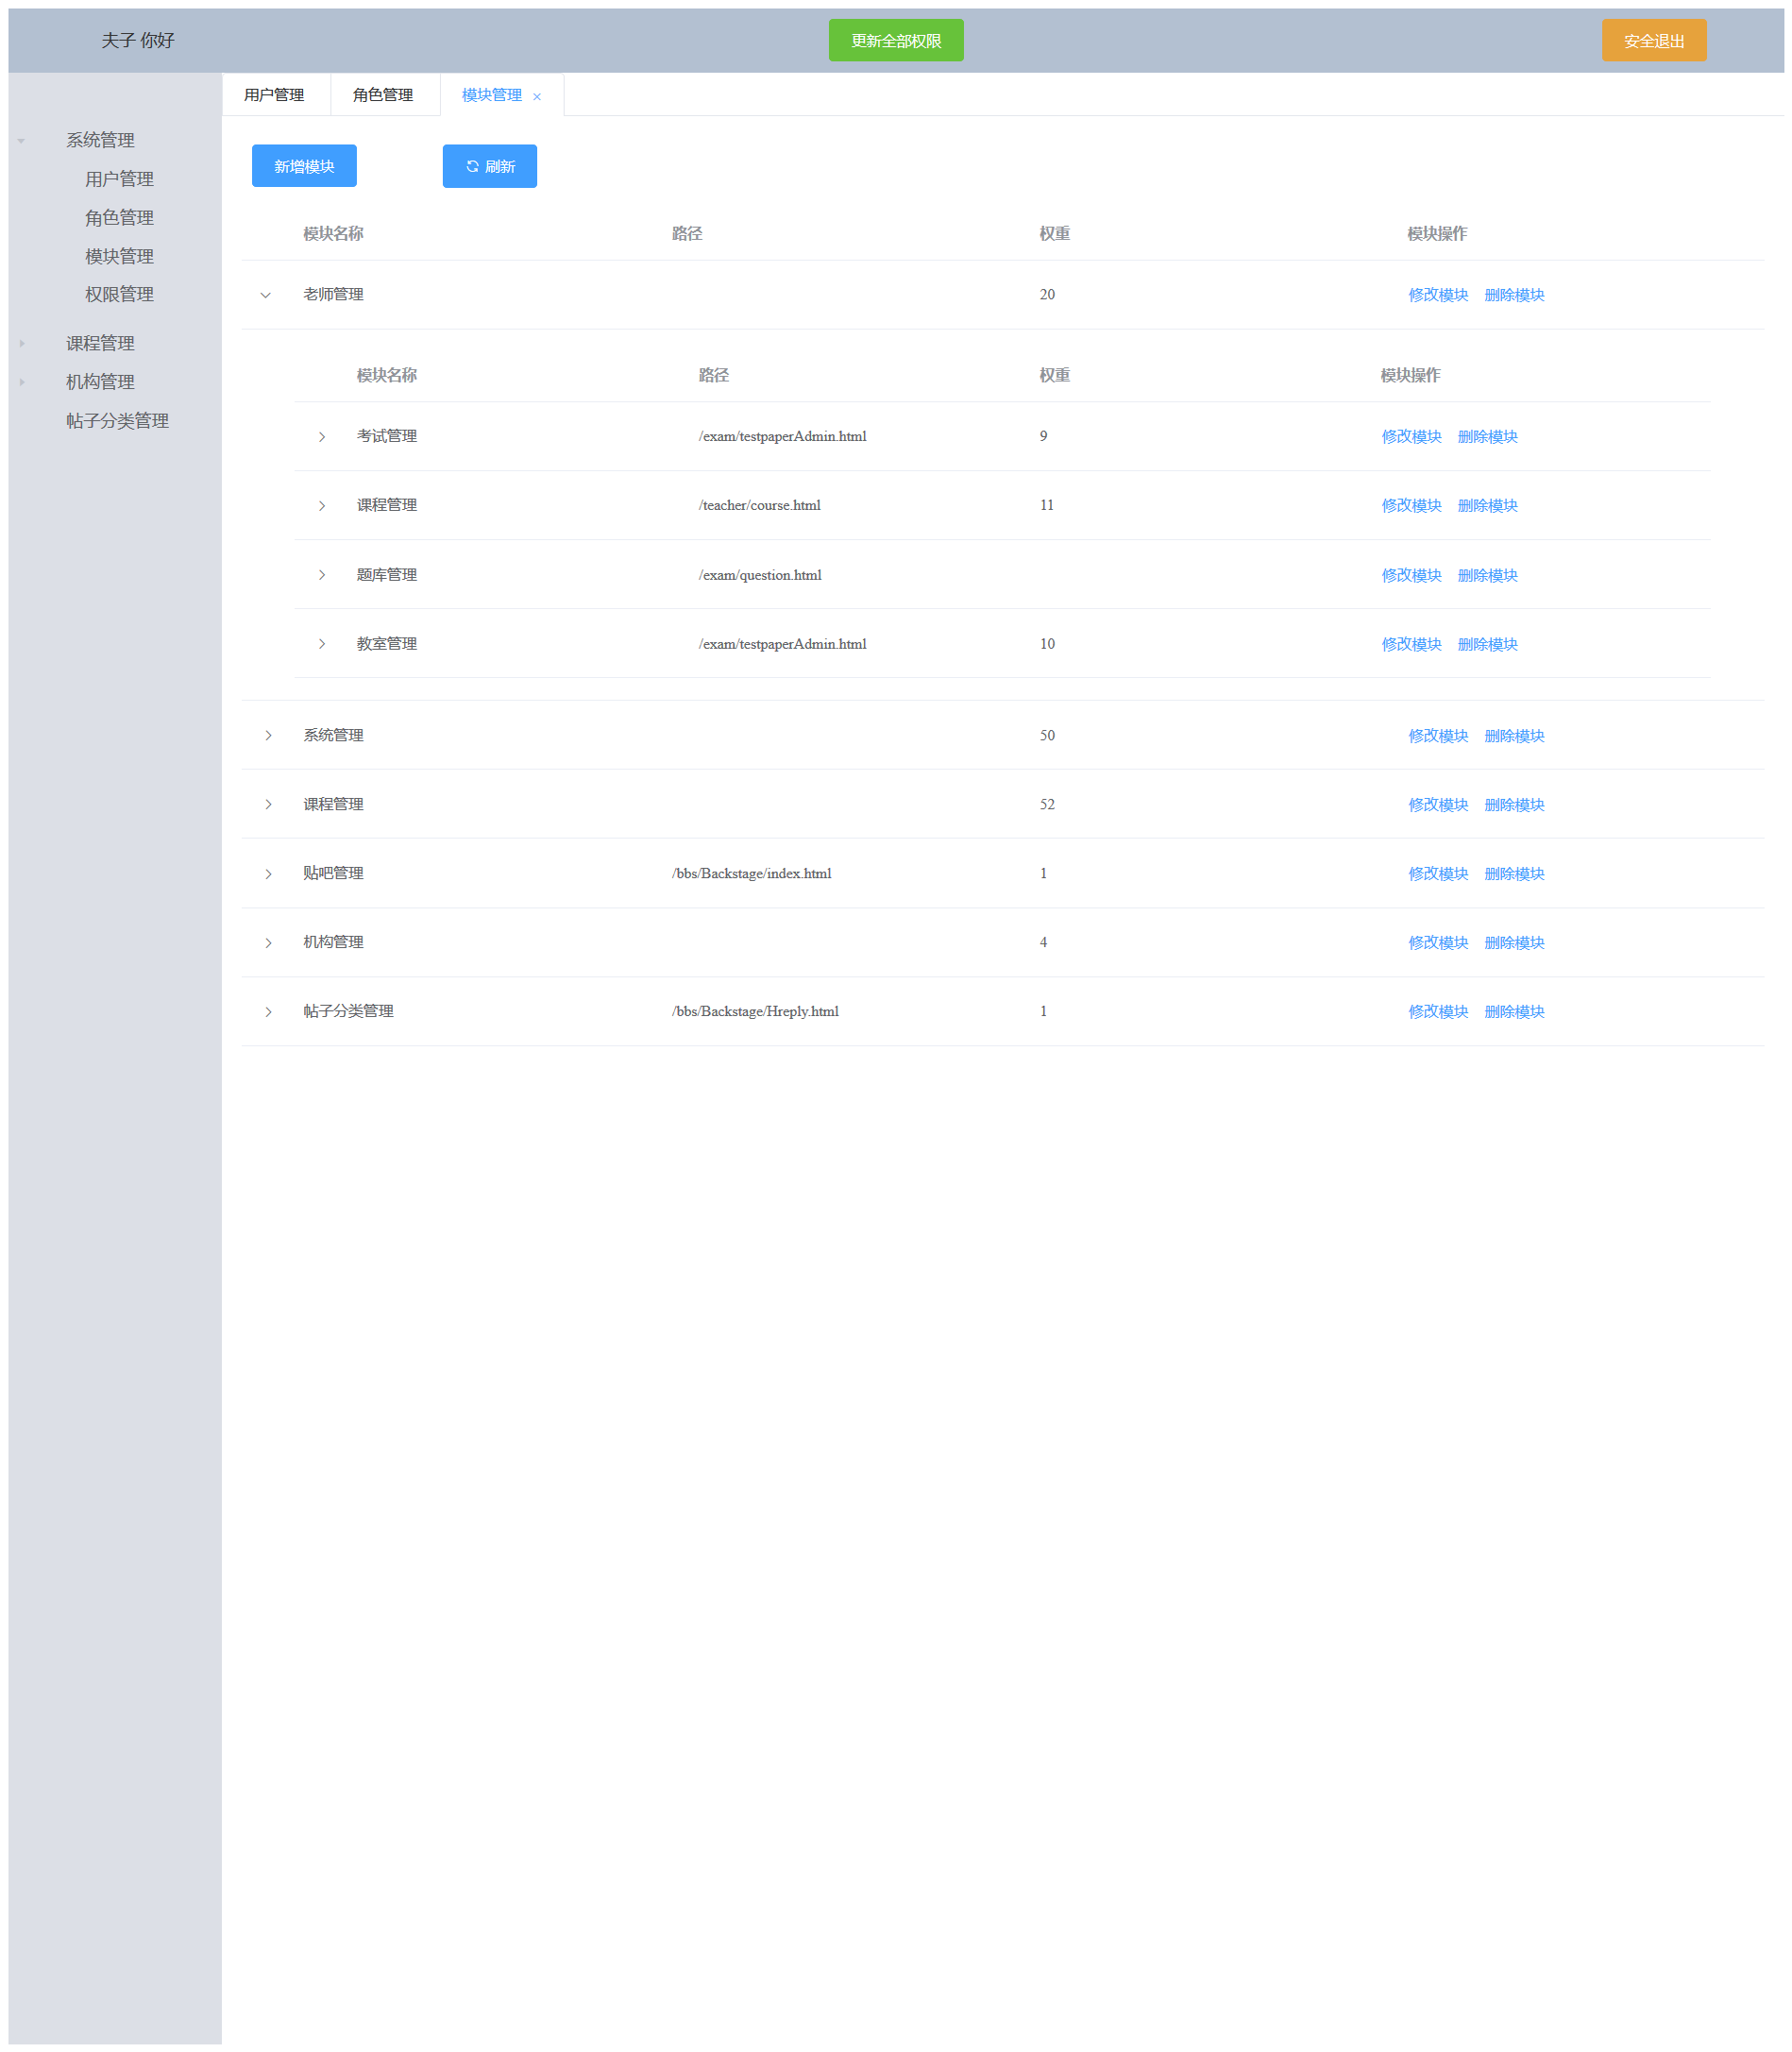
Task: Switch to the 用户管理 tab
Action: [x=275, y=94]
